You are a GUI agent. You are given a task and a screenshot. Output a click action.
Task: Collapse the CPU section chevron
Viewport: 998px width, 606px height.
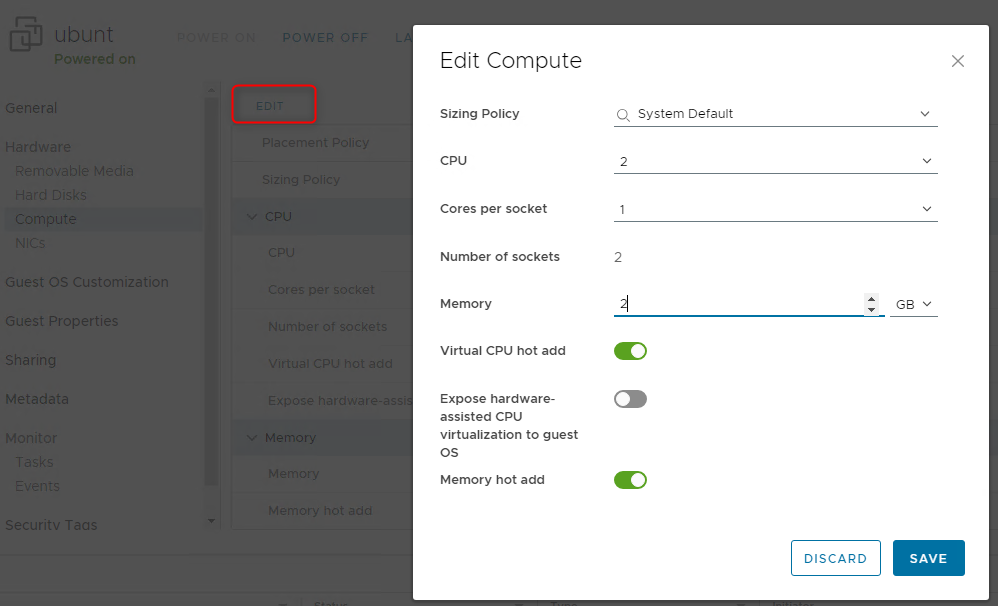coord(251,217)
